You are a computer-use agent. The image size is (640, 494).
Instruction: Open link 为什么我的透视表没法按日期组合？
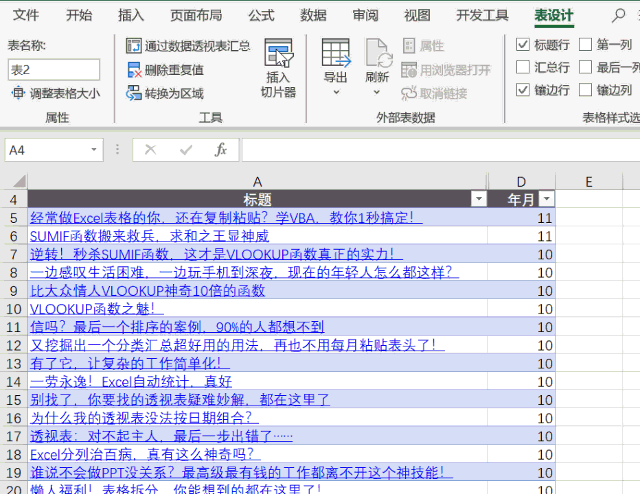(144, 418)
